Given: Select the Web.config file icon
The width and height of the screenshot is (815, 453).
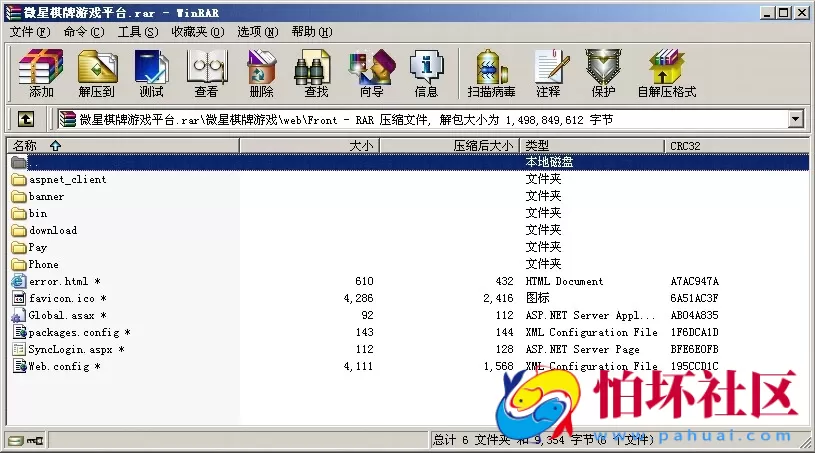Looking at the screenshot, I should point(20,366).
